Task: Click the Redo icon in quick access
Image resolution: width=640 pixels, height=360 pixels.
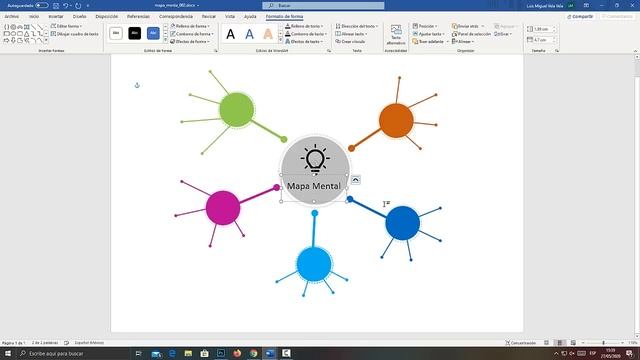Action: pos(78,6)
